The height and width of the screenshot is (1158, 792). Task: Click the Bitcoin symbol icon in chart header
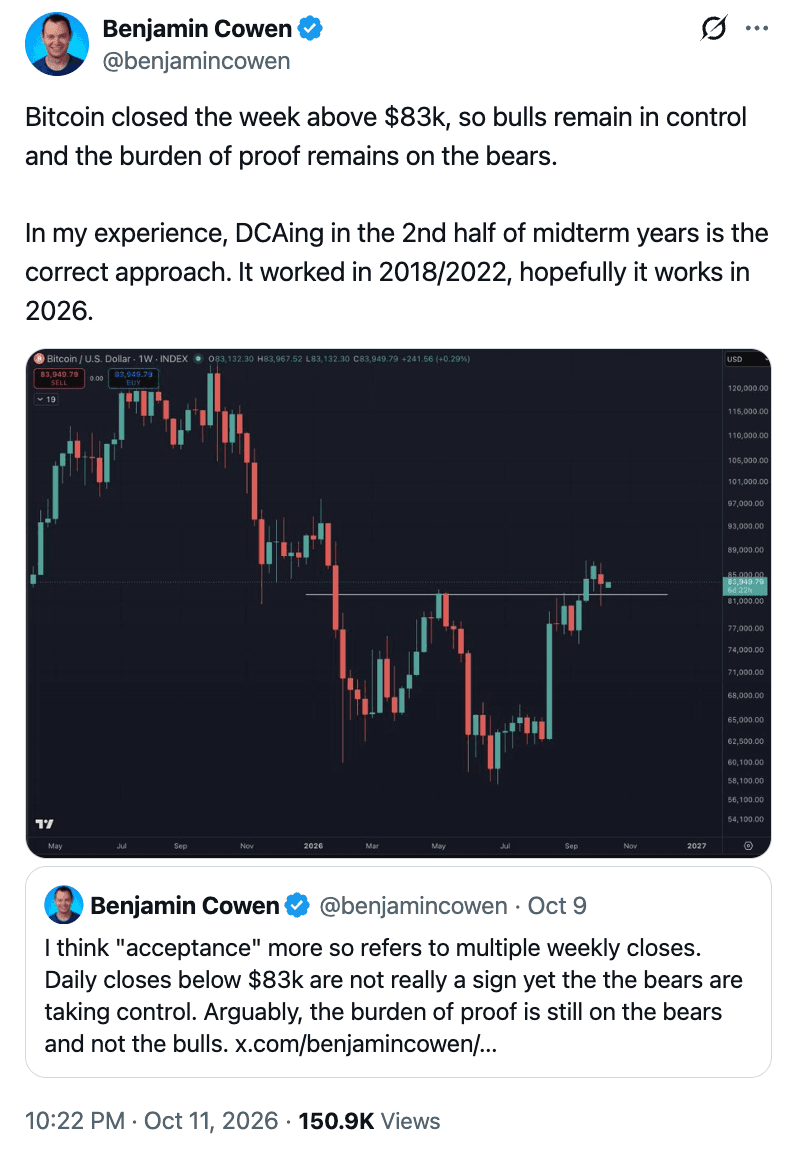40,359
